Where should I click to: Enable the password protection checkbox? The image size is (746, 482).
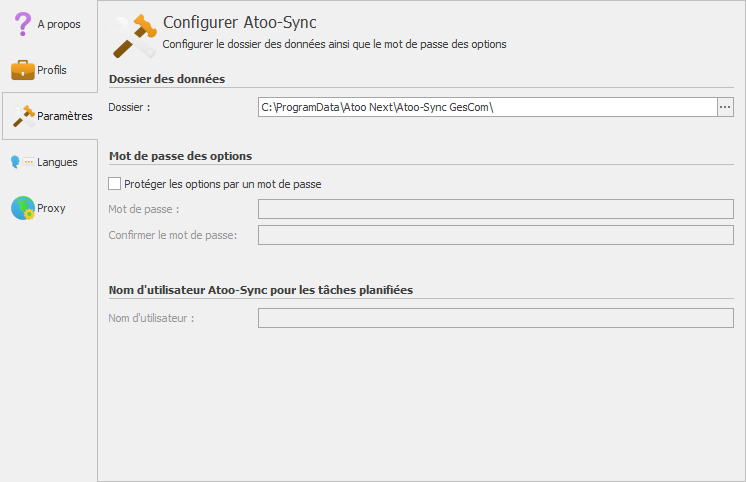(x=114, y=184)
